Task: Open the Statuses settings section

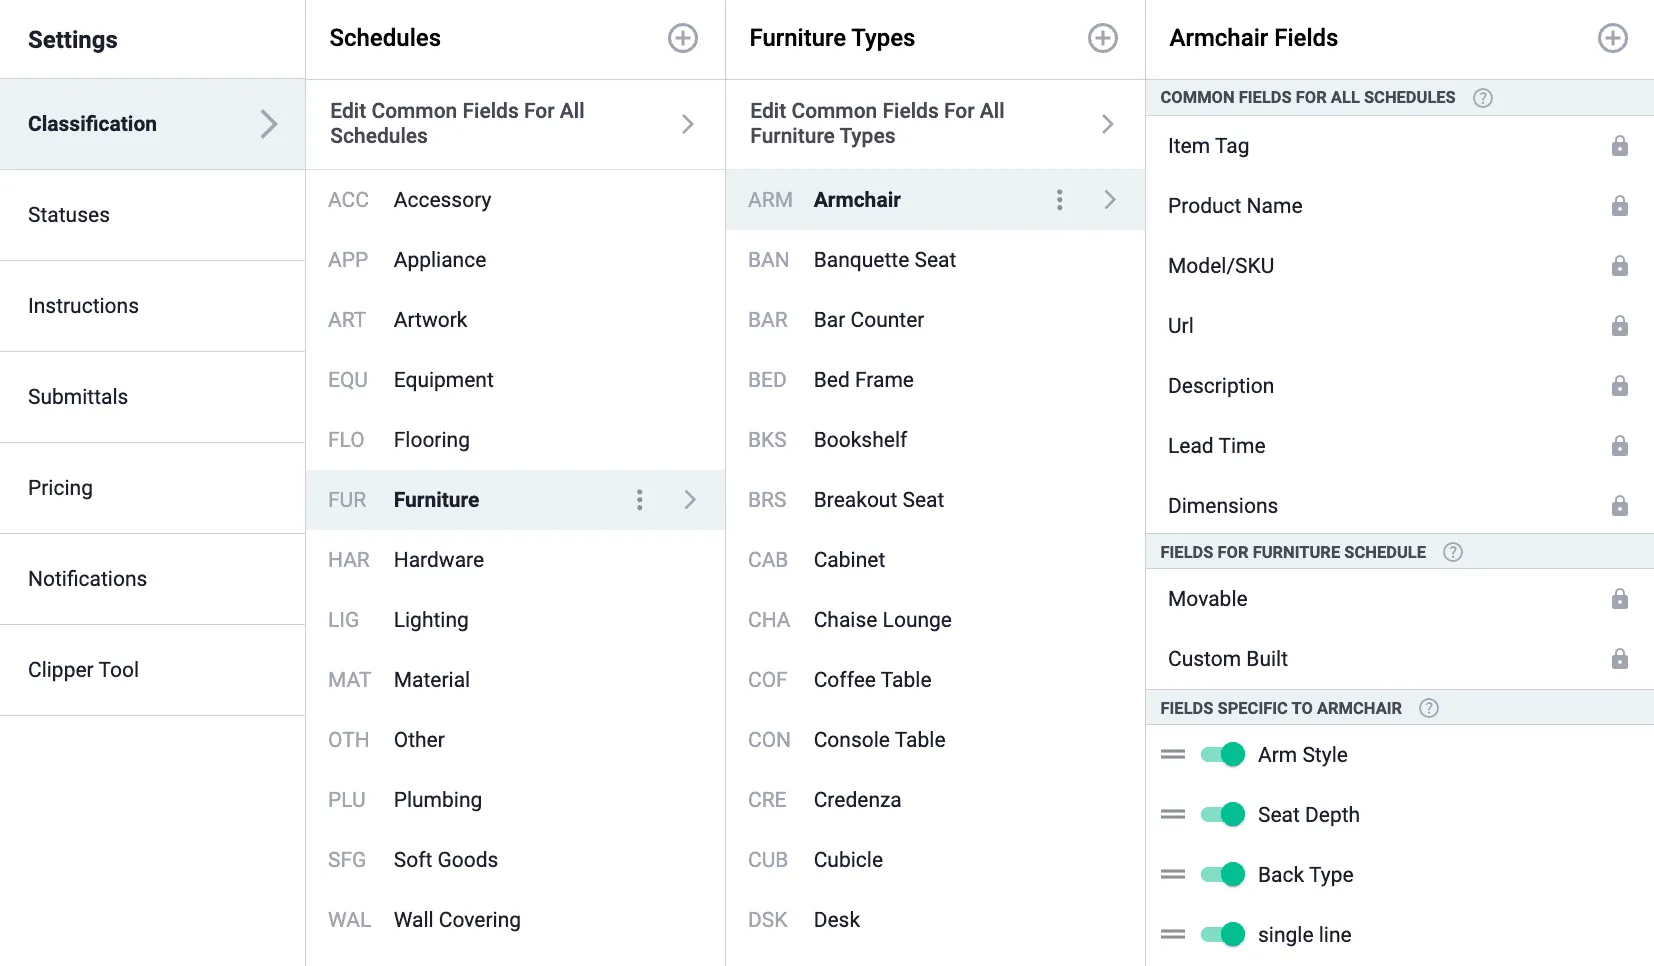Action: coord(152,215)
